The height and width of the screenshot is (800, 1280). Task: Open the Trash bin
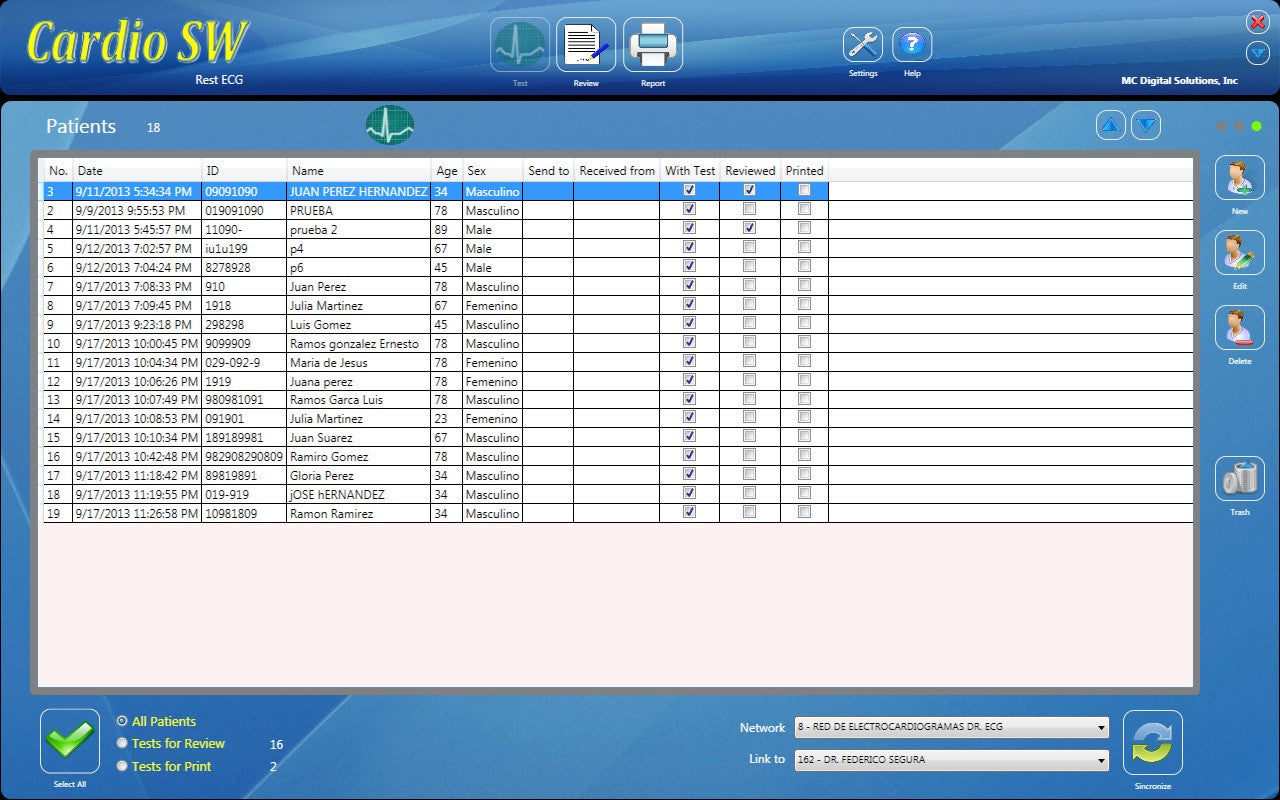(1239, 479)
